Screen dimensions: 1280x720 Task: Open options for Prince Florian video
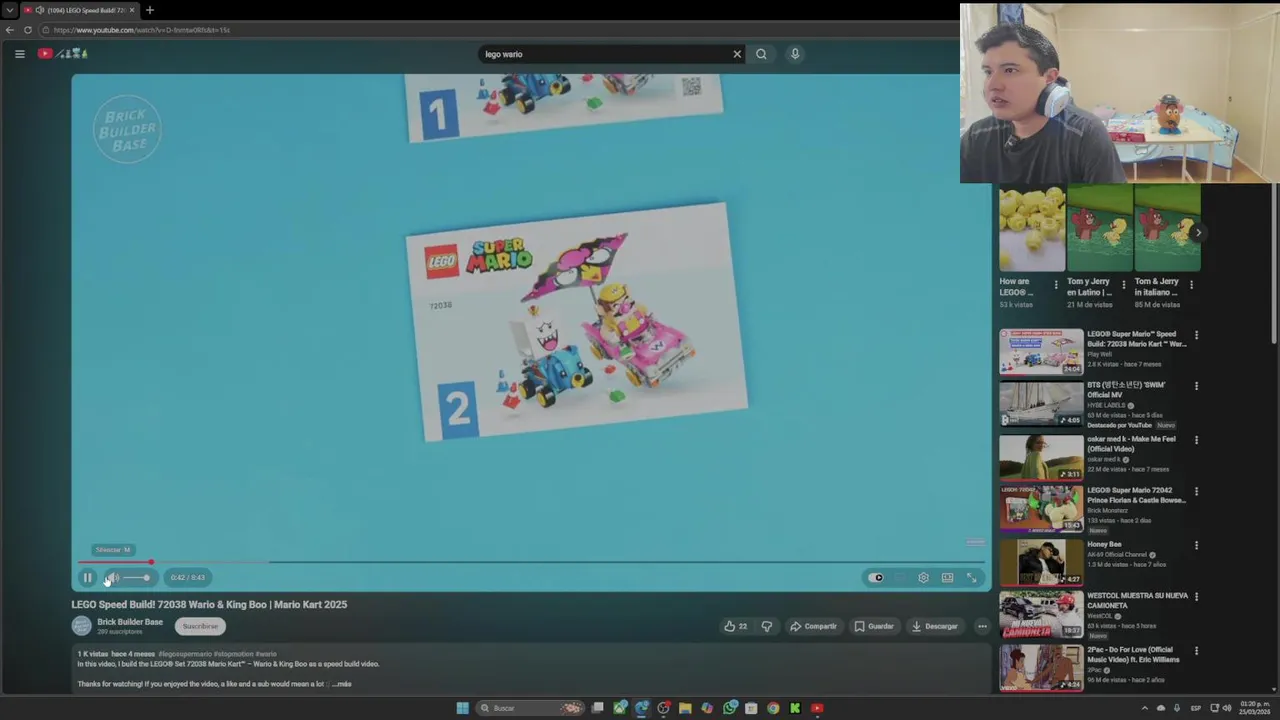tap(1196, 492)
